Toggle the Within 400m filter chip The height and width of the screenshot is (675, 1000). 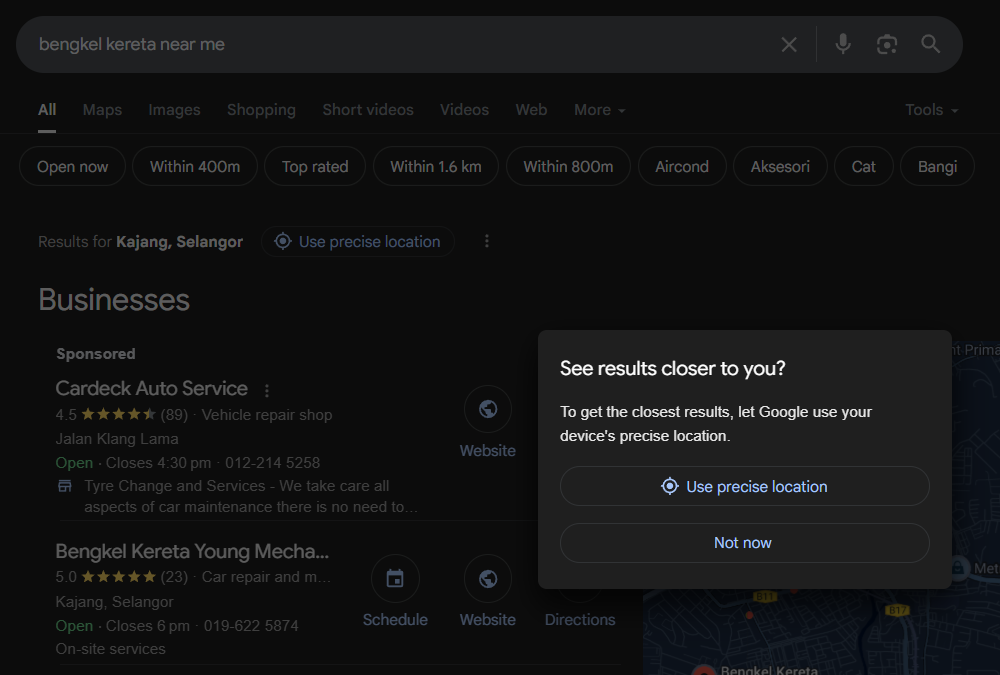(x=195, y=167)
